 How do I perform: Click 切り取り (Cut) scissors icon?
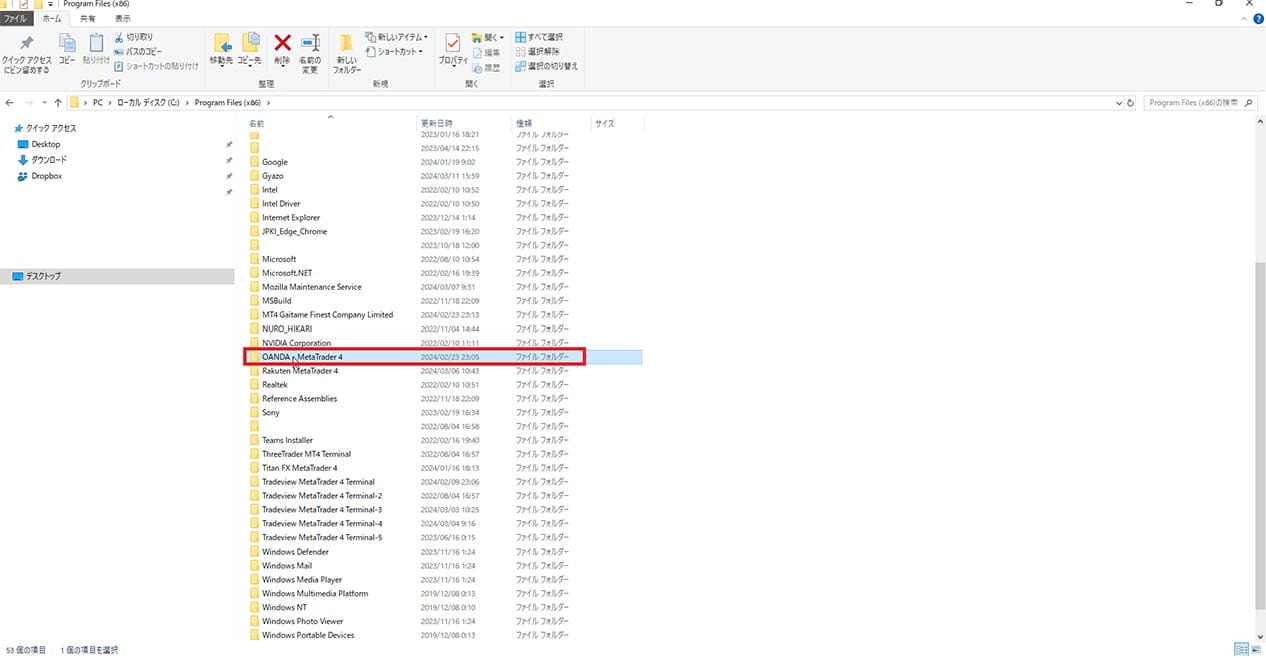[134, 37]
